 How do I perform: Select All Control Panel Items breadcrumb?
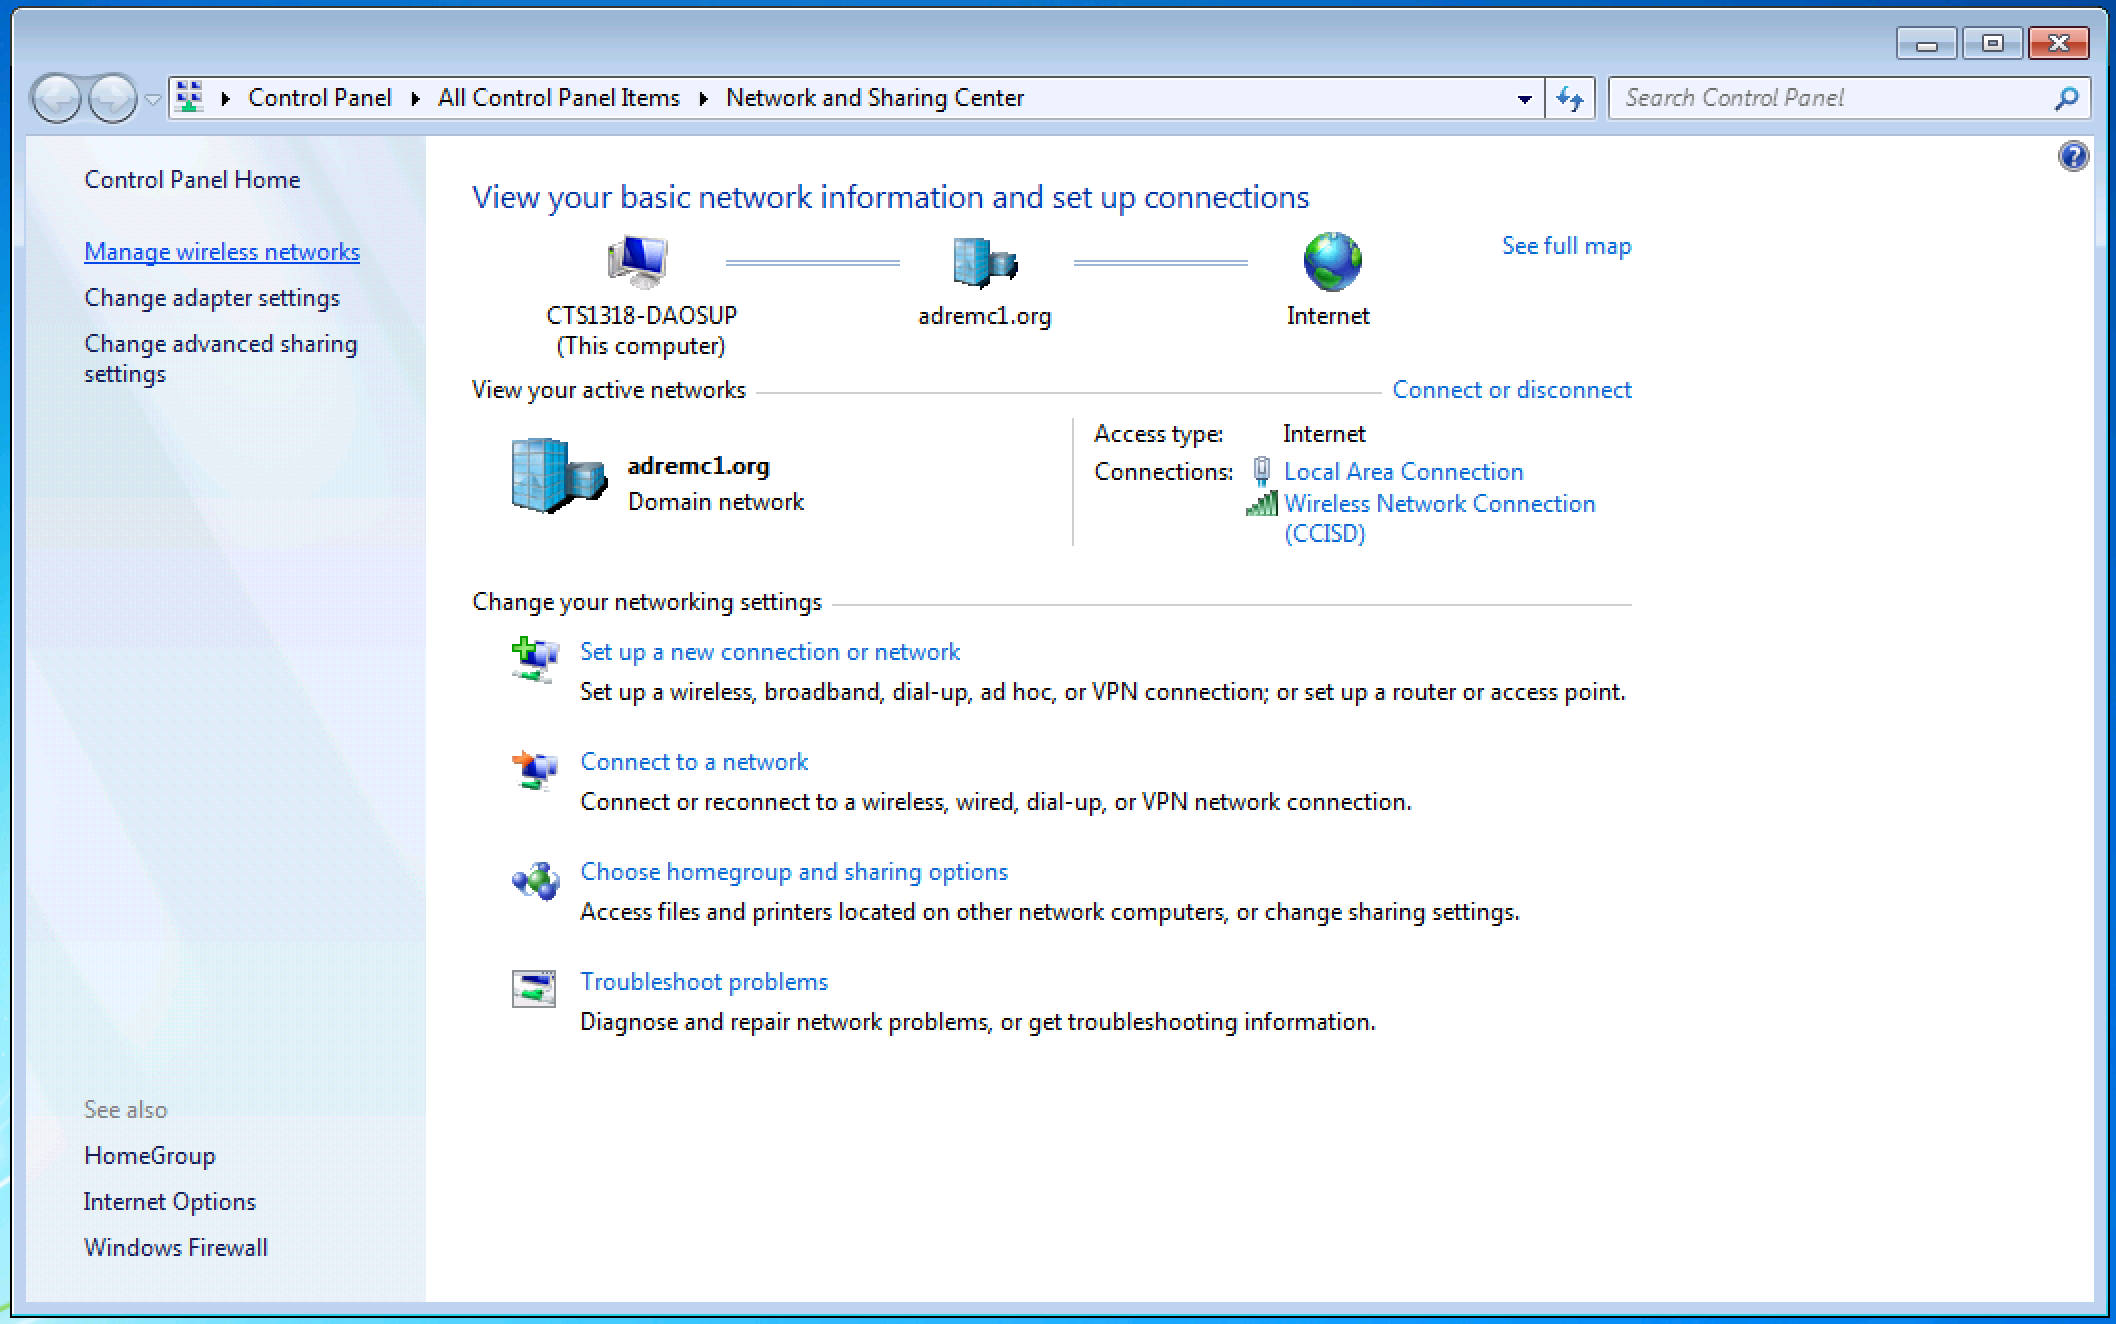pyautogui.click(x=558, y=98)
